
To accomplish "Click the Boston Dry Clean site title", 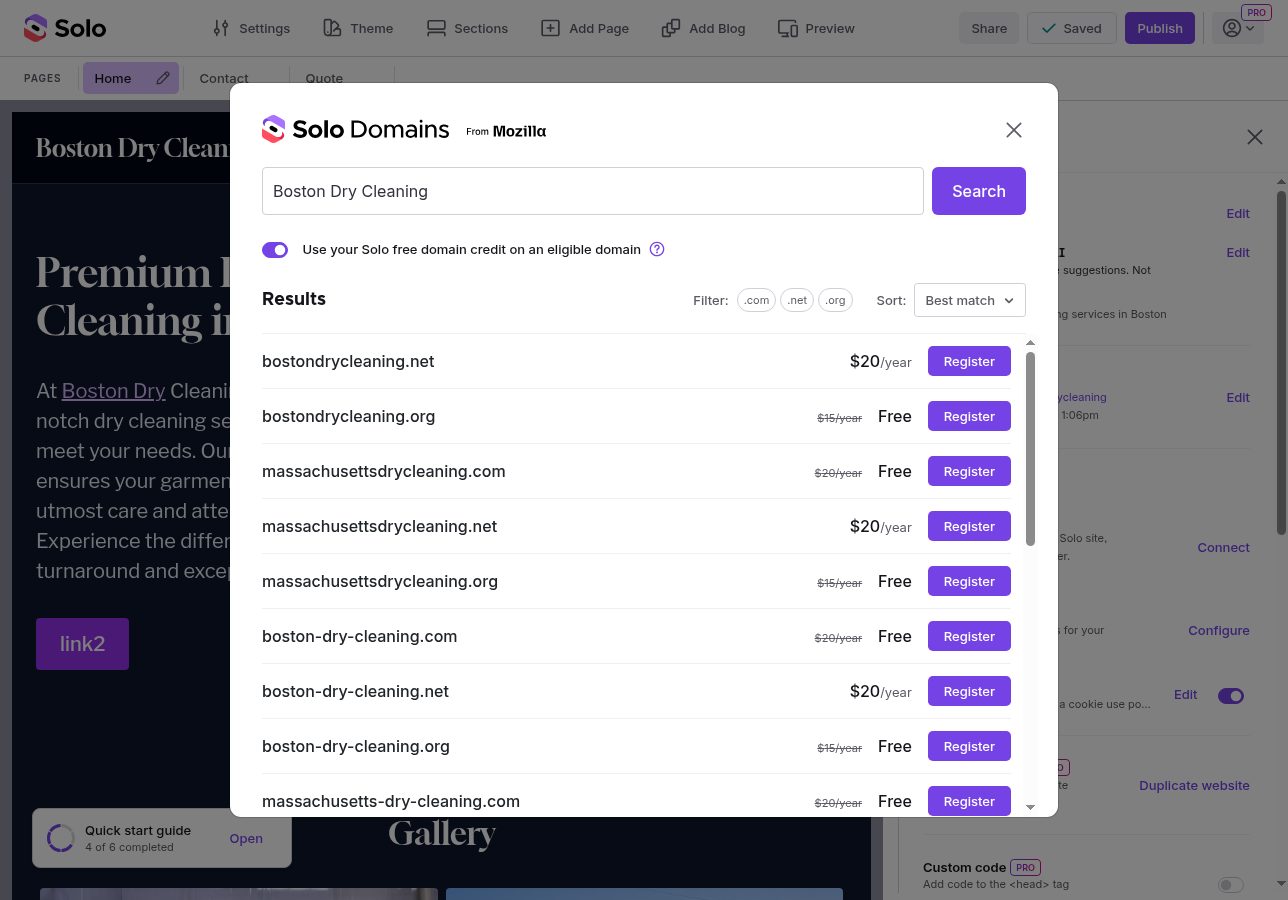I will point(133,148).
